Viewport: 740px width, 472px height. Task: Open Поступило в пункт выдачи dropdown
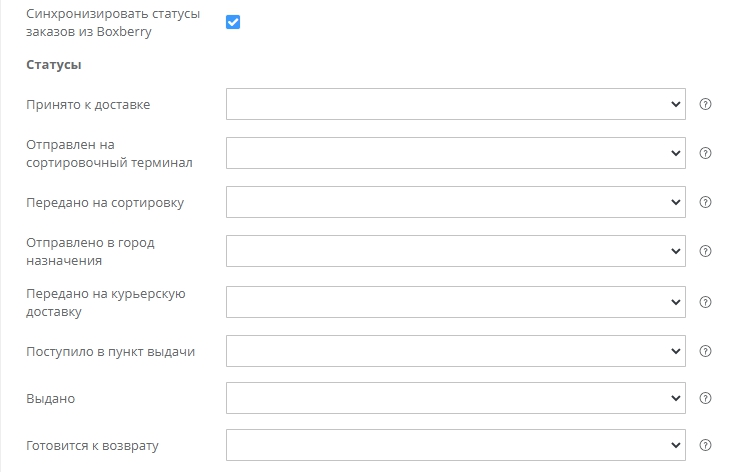pos(455,351)
